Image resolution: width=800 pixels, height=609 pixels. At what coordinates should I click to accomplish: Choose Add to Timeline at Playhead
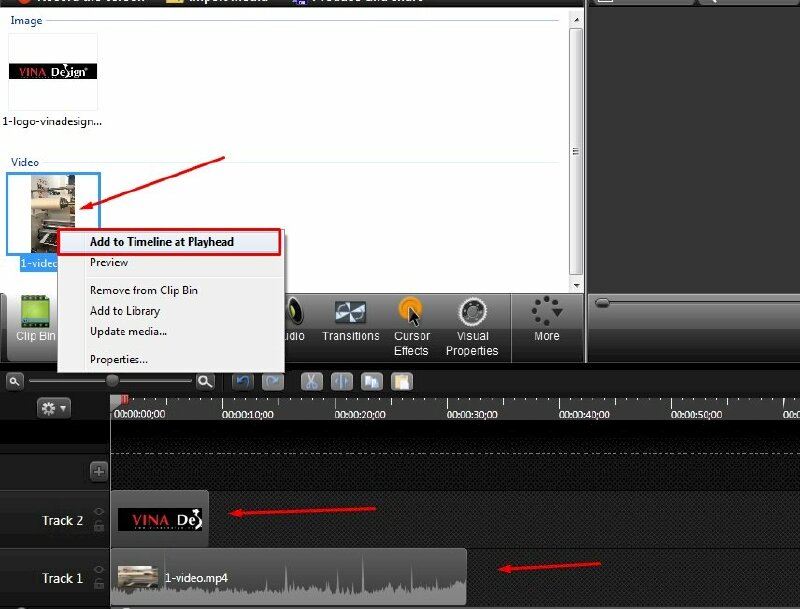tap(161, 242)
